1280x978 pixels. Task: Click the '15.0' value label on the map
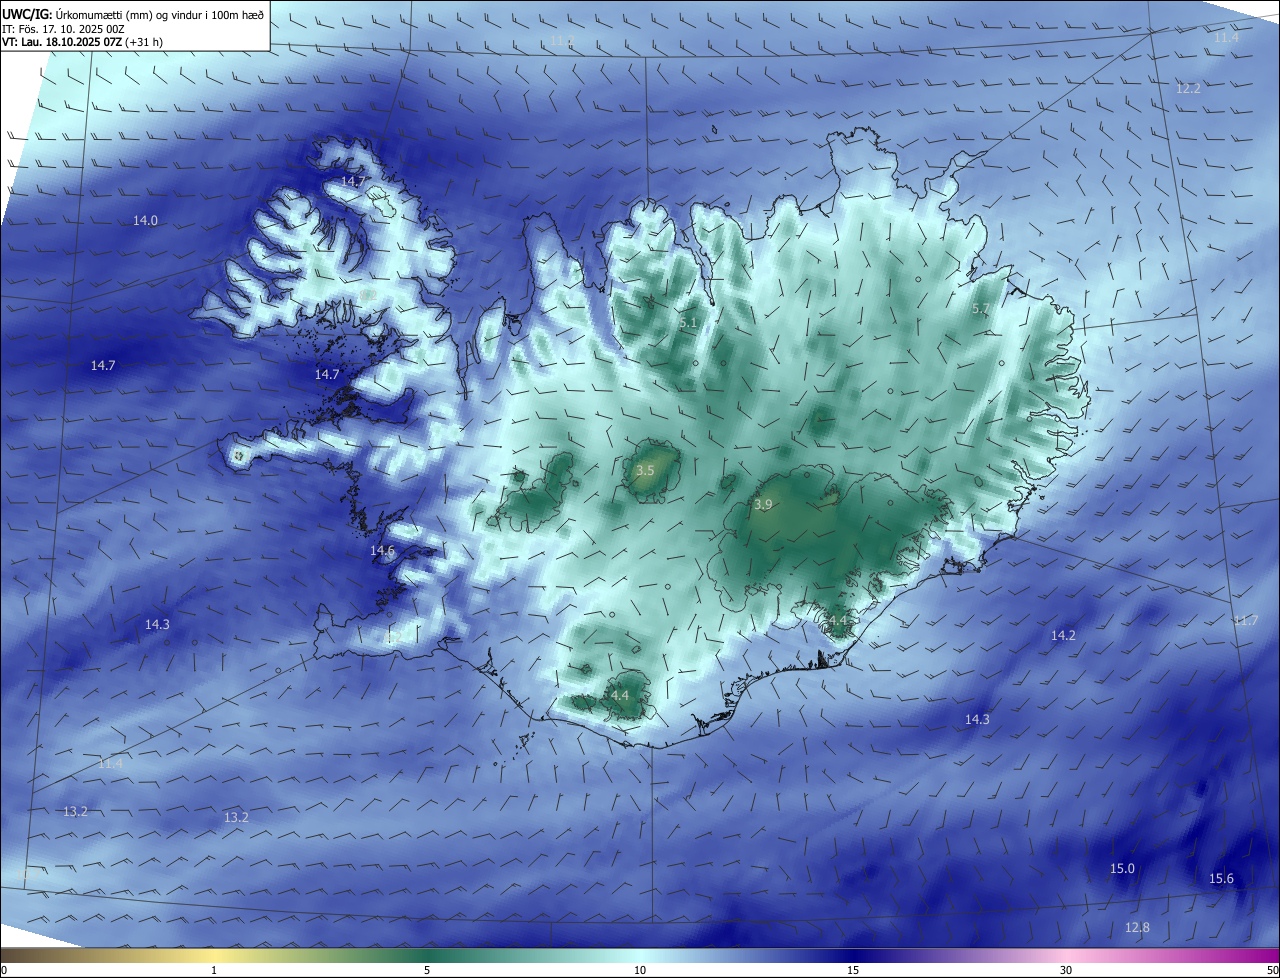[1123, 868]
